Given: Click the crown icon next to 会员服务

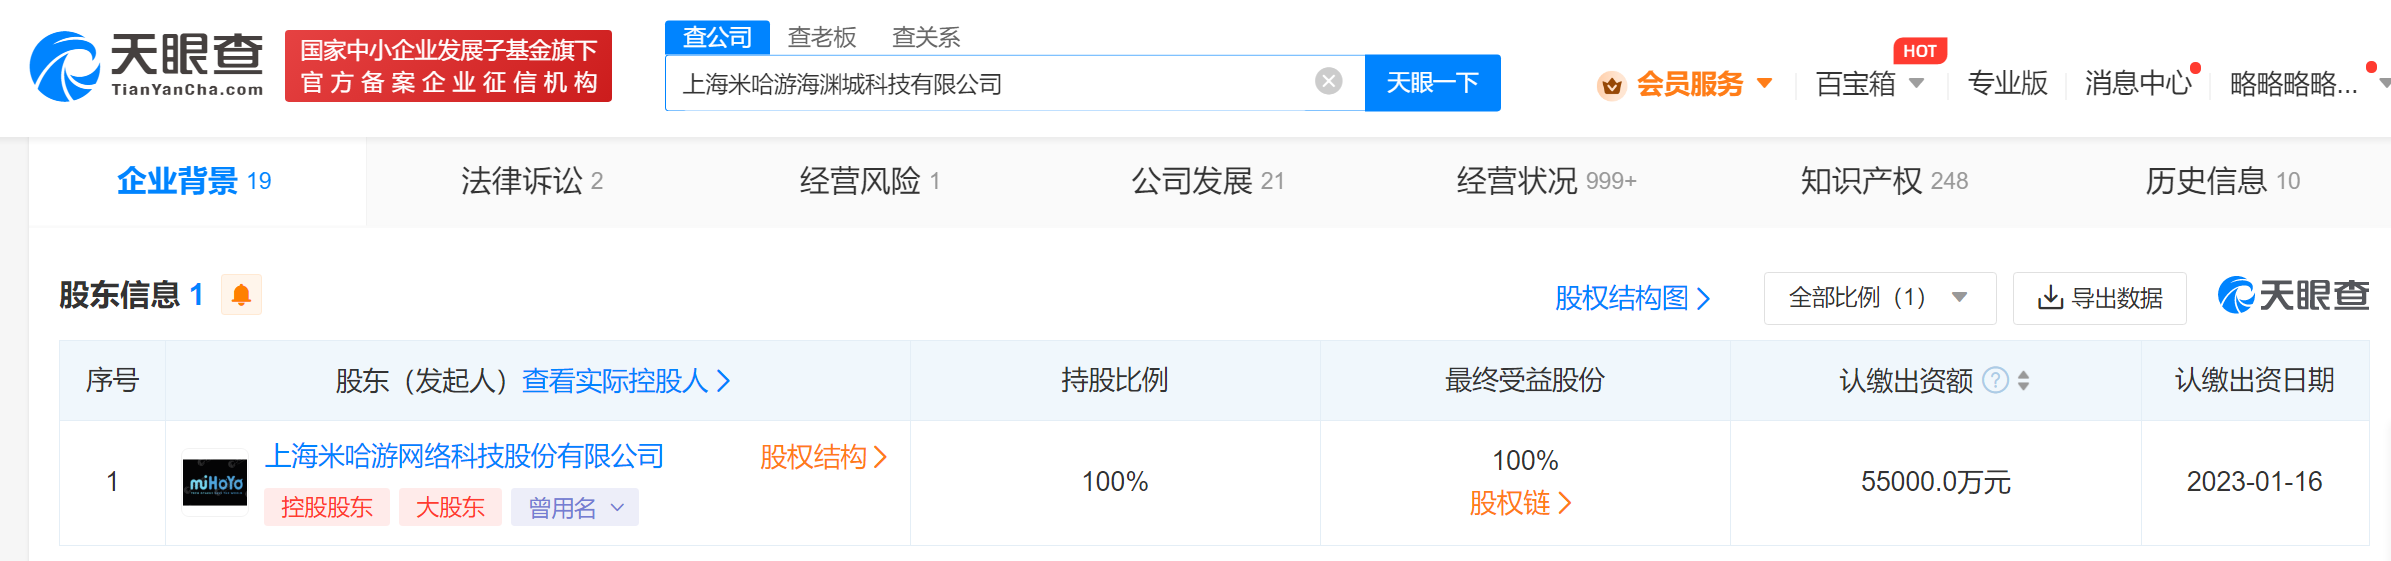Looking at the screenshot, I should pyautogui.click(x=1611, y=85).
